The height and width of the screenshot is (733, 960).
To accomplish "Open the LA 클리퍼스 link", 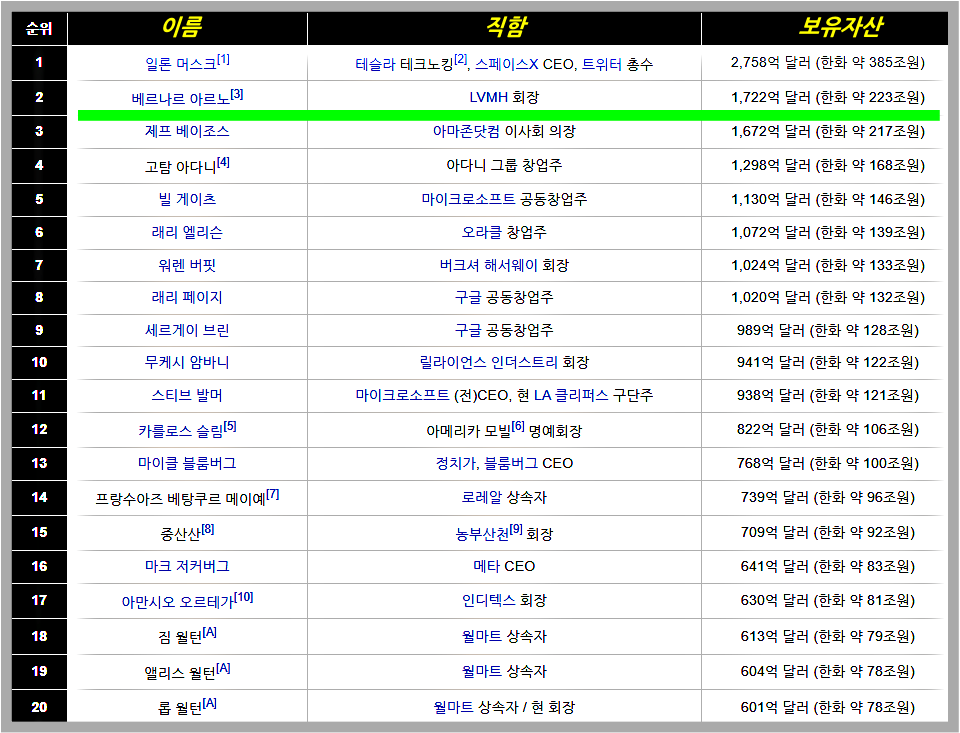I will point(571,395).
